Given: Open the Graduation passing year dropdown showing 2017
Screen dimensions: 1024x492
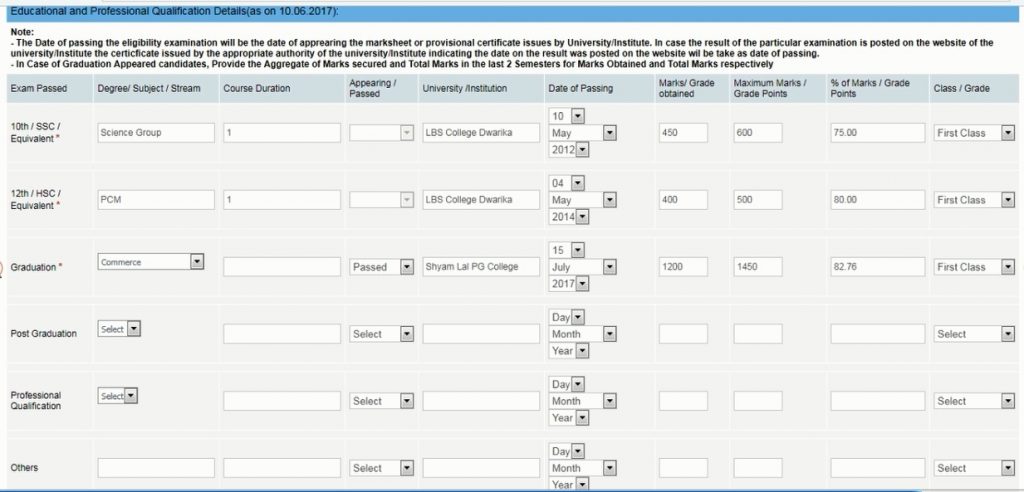Looking at the screenshot, I should tap(569, 284).
